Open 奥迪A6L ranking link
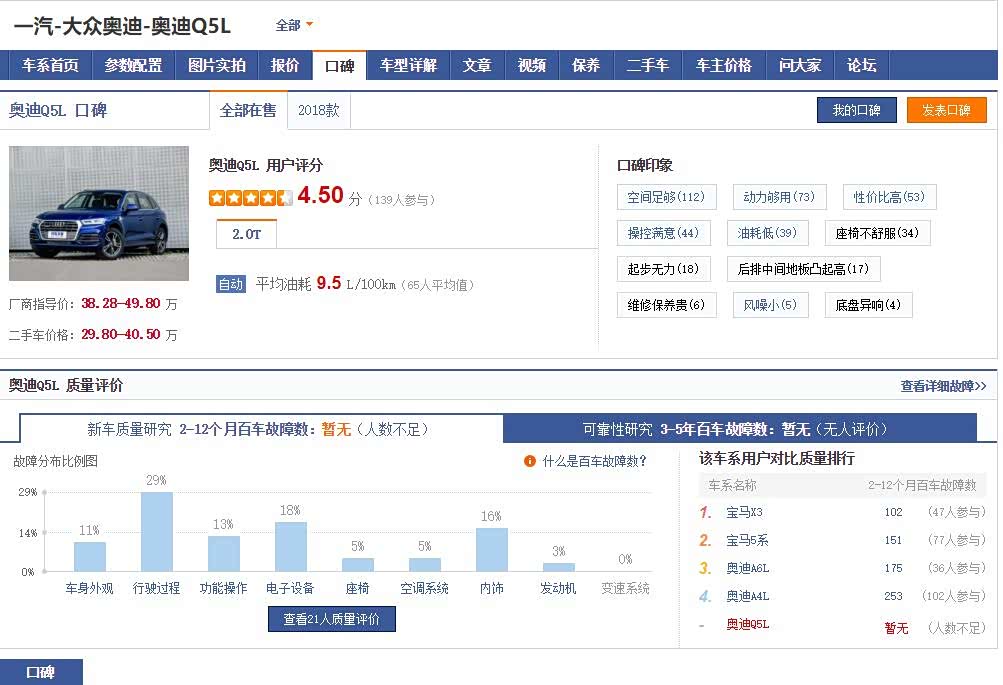 747,568
